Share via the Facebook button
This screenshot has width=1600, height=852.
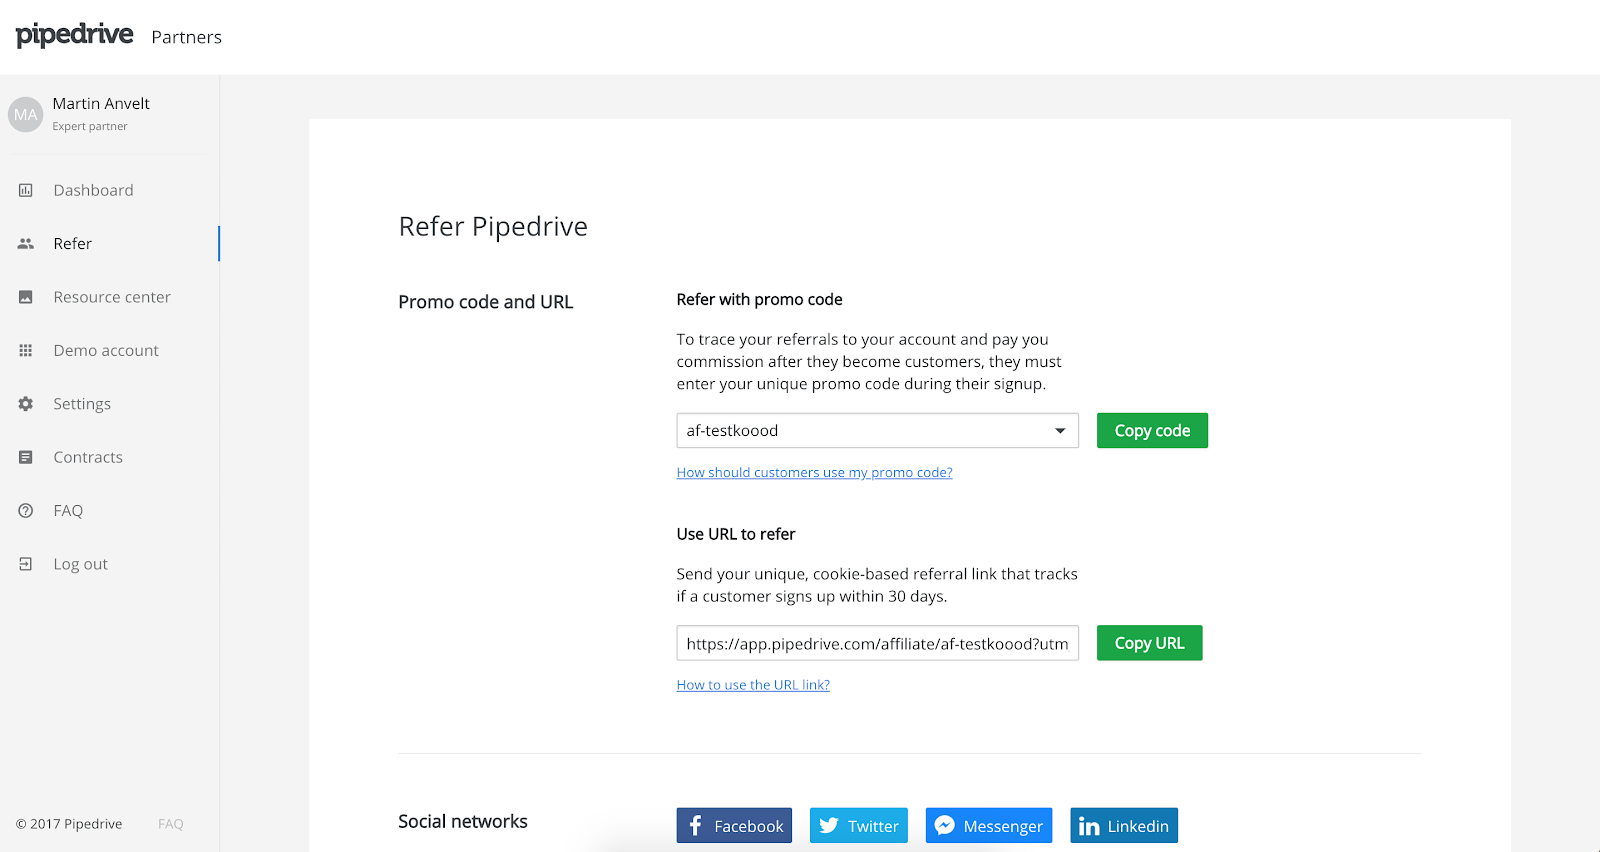[x=734, y=826]
